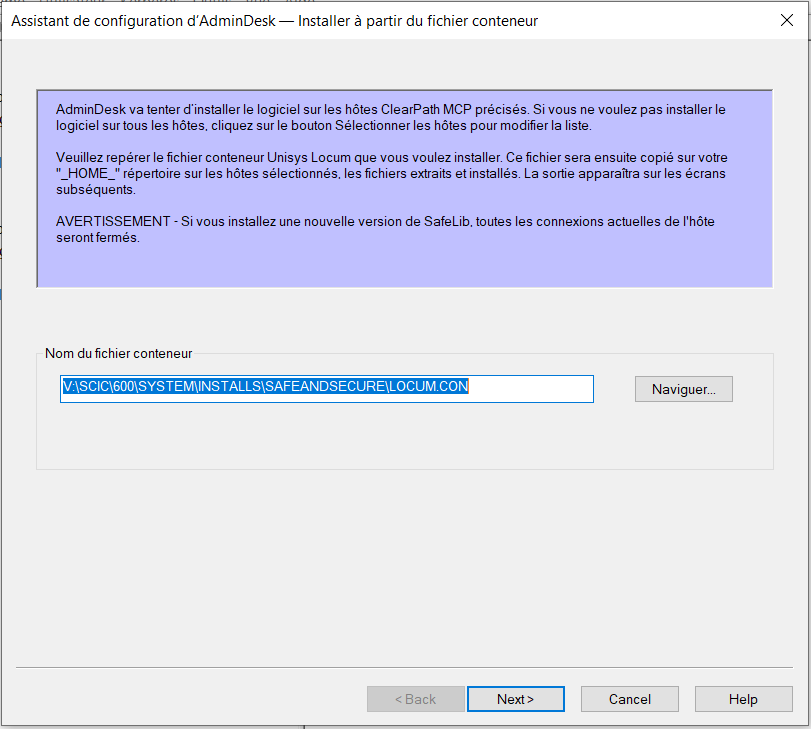The height and width of the screenshot is (729, 811).
Task: Click the SAFEANDSECURE folder segment in path
Action: [x=328, y=388]
